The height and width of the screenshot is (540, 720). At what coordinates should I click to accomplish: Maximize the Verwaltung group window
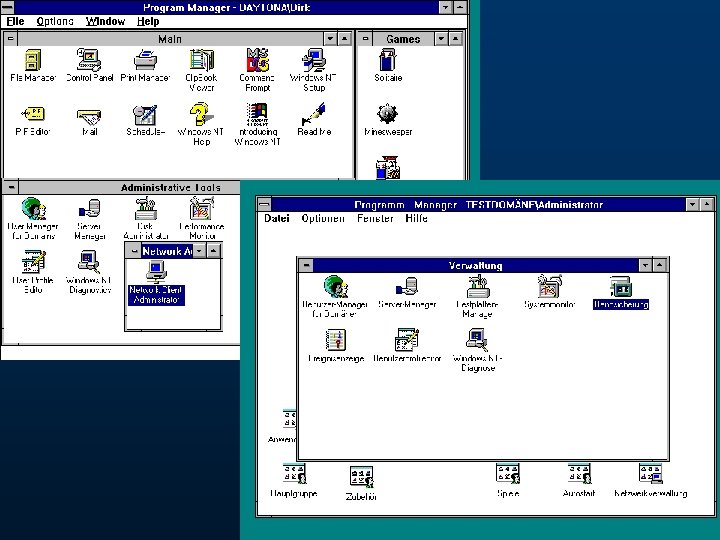(659, 265)
